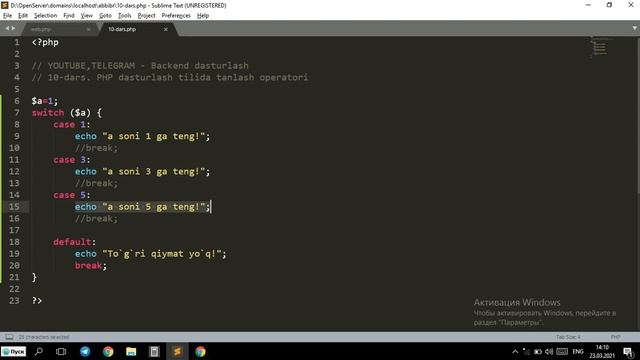Open the Find menu
The width and height of the screenshot is (640, 360).
69,16
